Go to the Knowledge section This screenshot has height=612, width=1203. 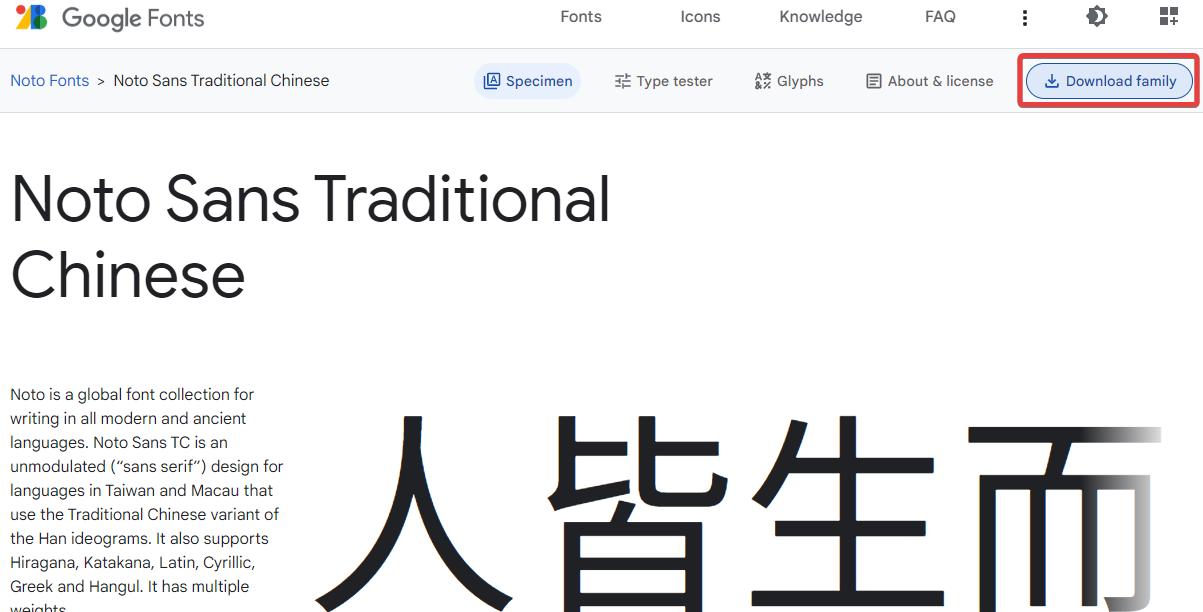821,17
